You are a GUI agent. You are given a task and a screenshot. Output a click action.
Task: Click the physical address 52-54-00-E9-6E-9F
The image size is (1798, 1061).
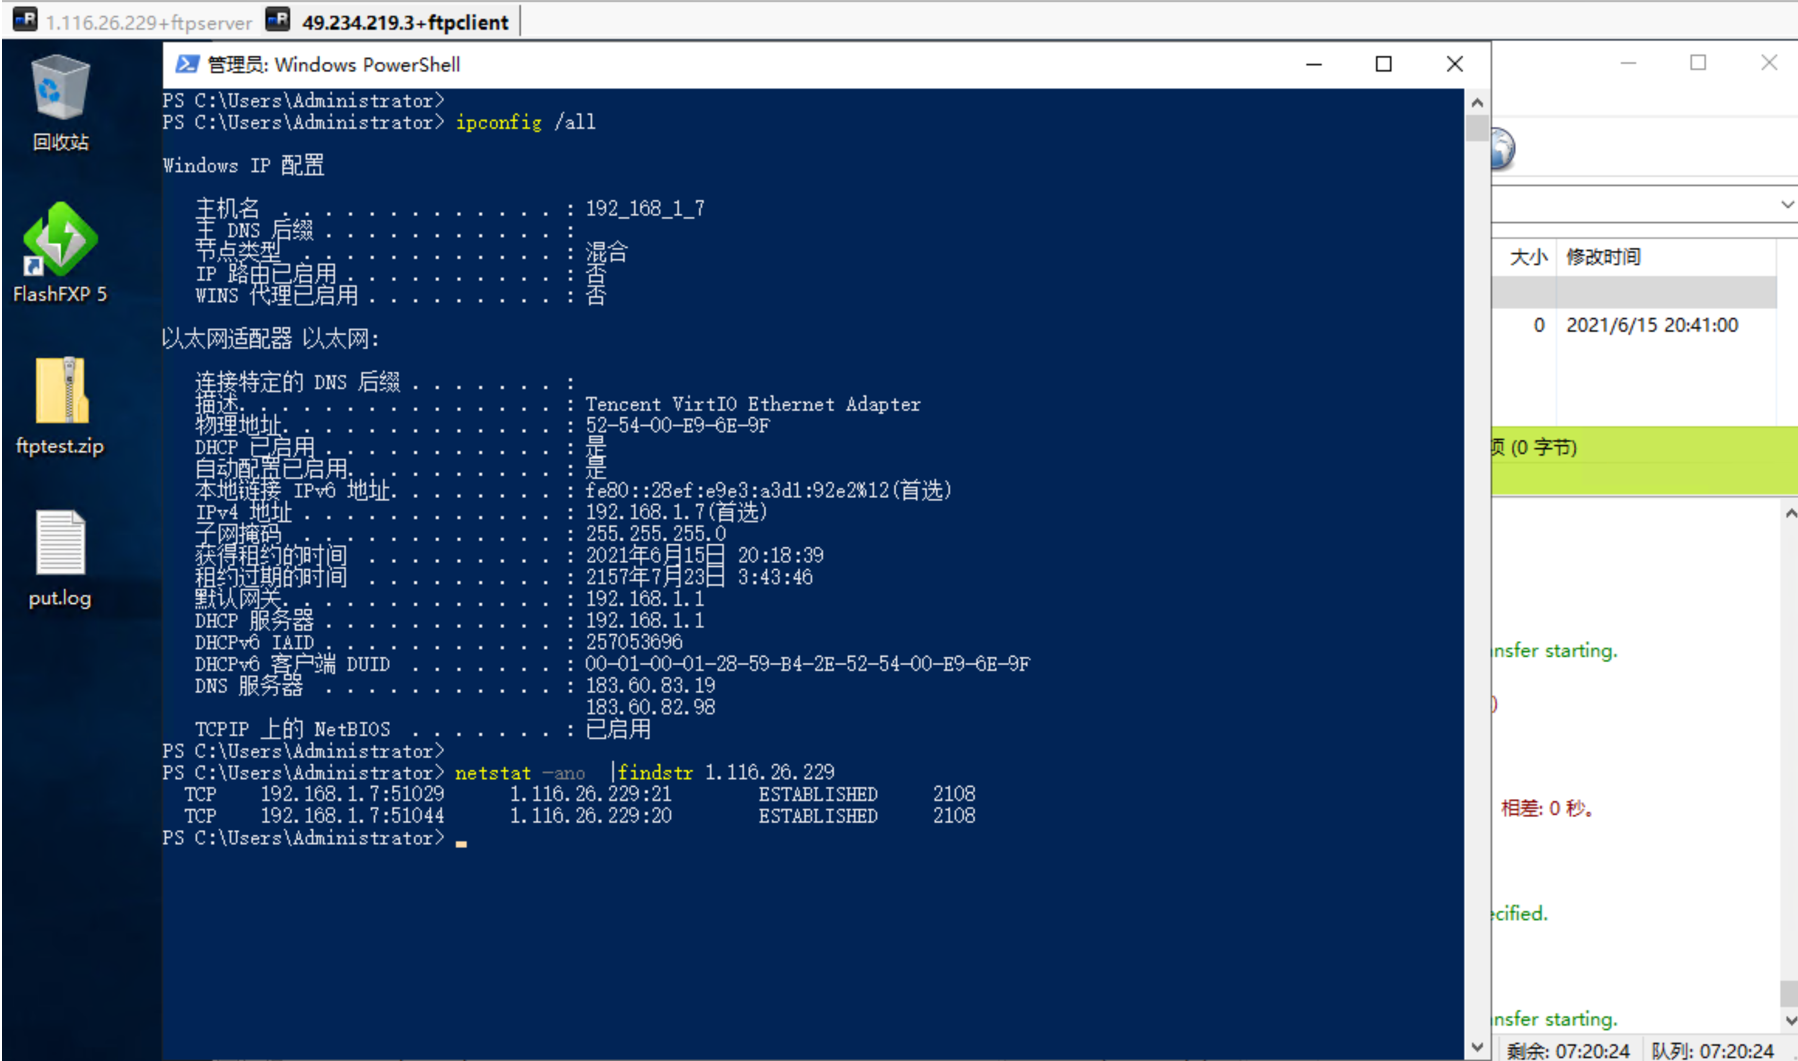677,426
